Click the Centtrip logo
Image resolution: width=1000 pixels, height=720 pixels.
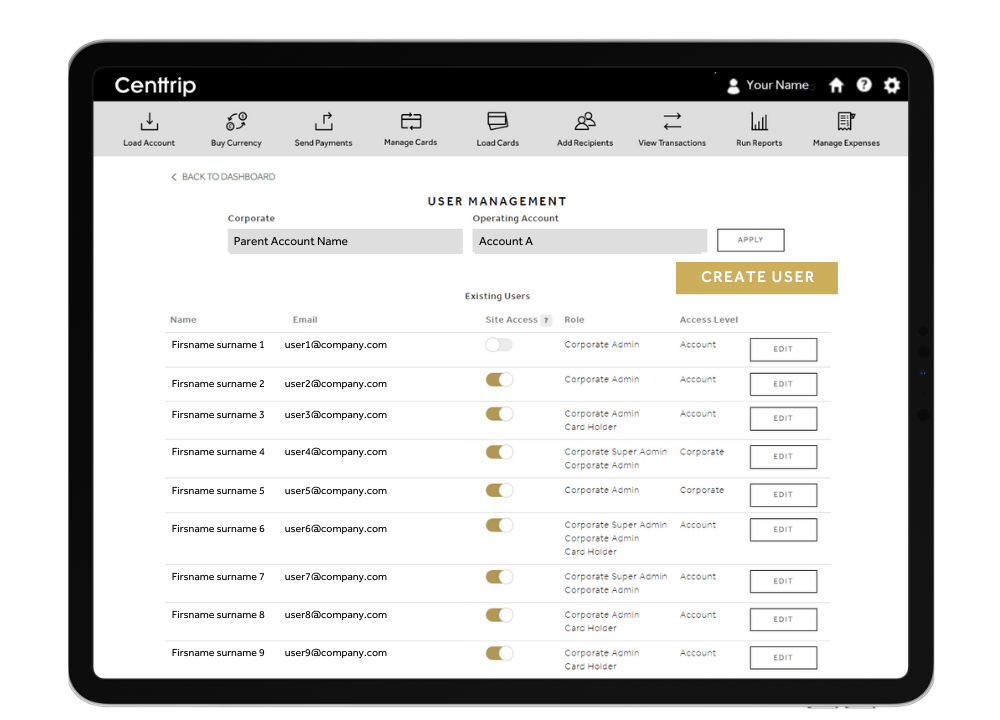click(x=155, y=85)
